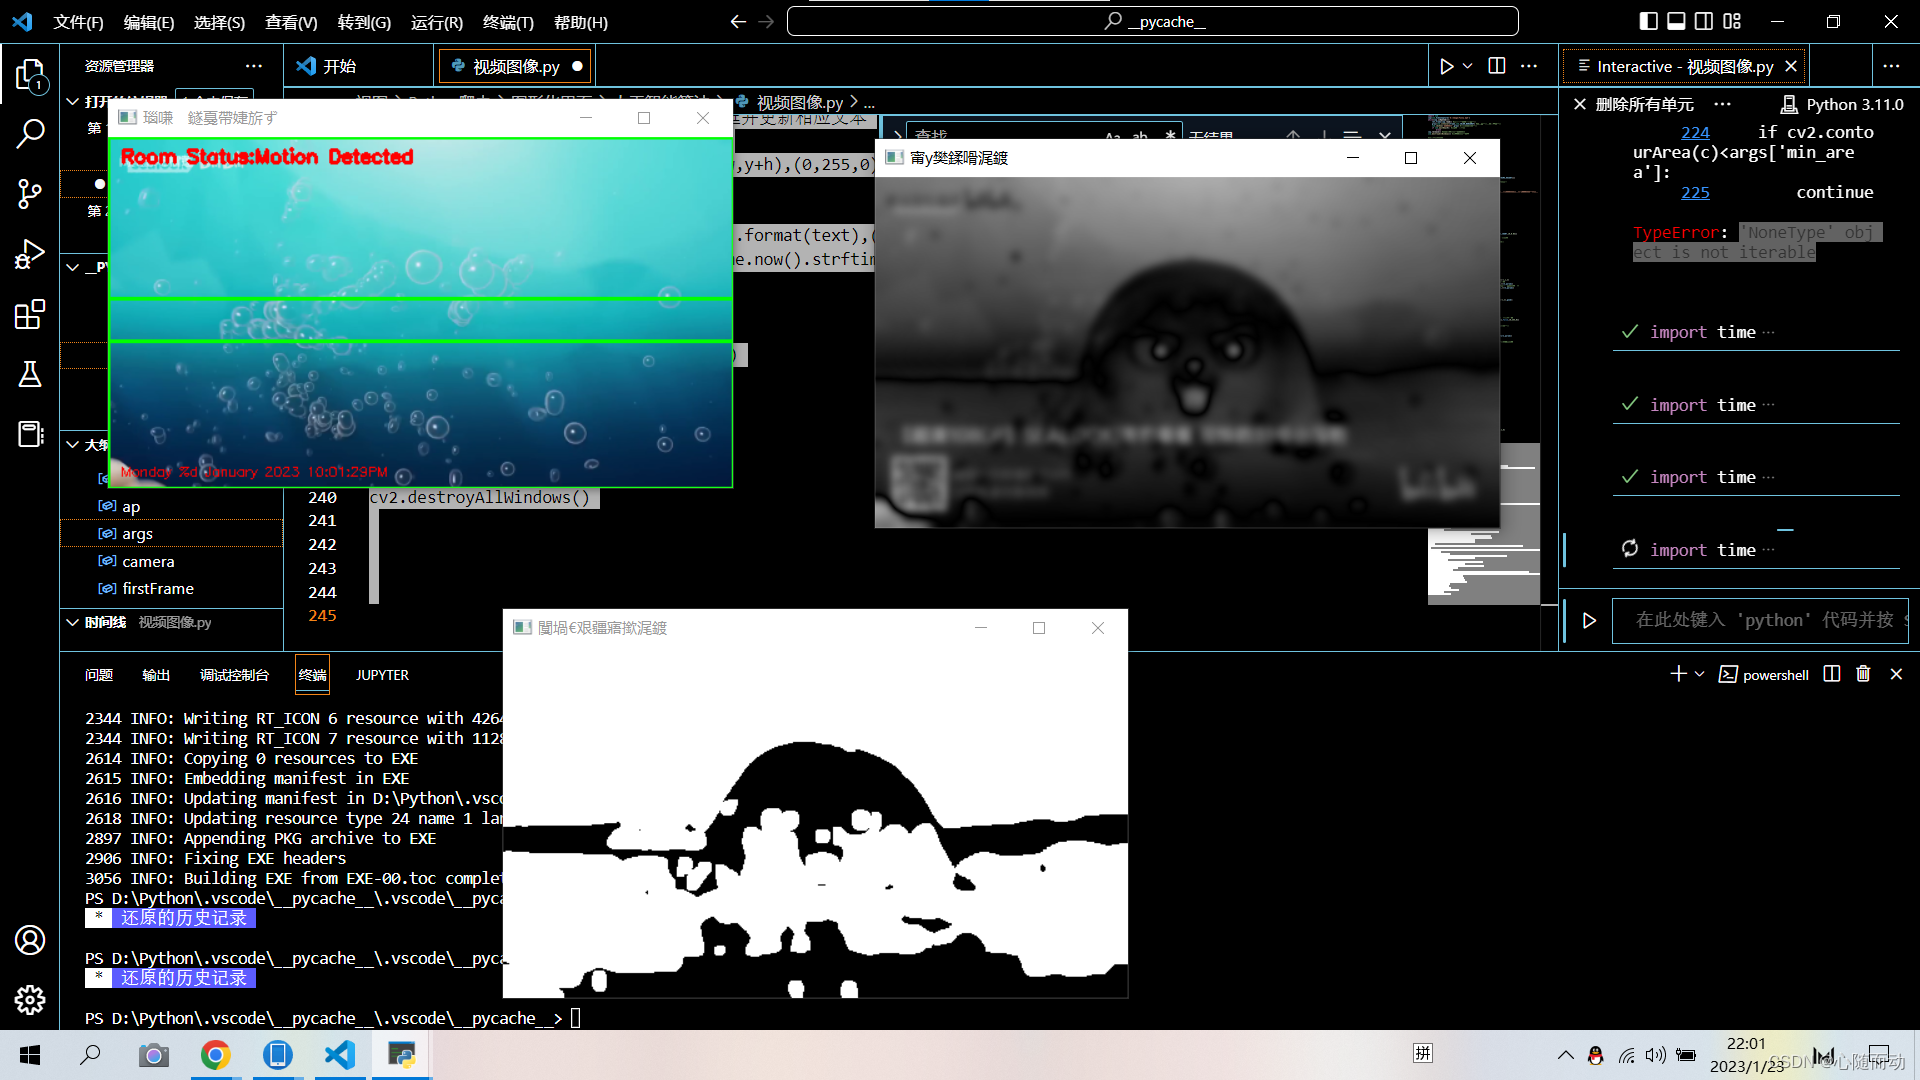Switch to the JUPYTER panel tab
Image resolution: width=1920 pixels, height=1080 pixels.
[x=382, y=675]
